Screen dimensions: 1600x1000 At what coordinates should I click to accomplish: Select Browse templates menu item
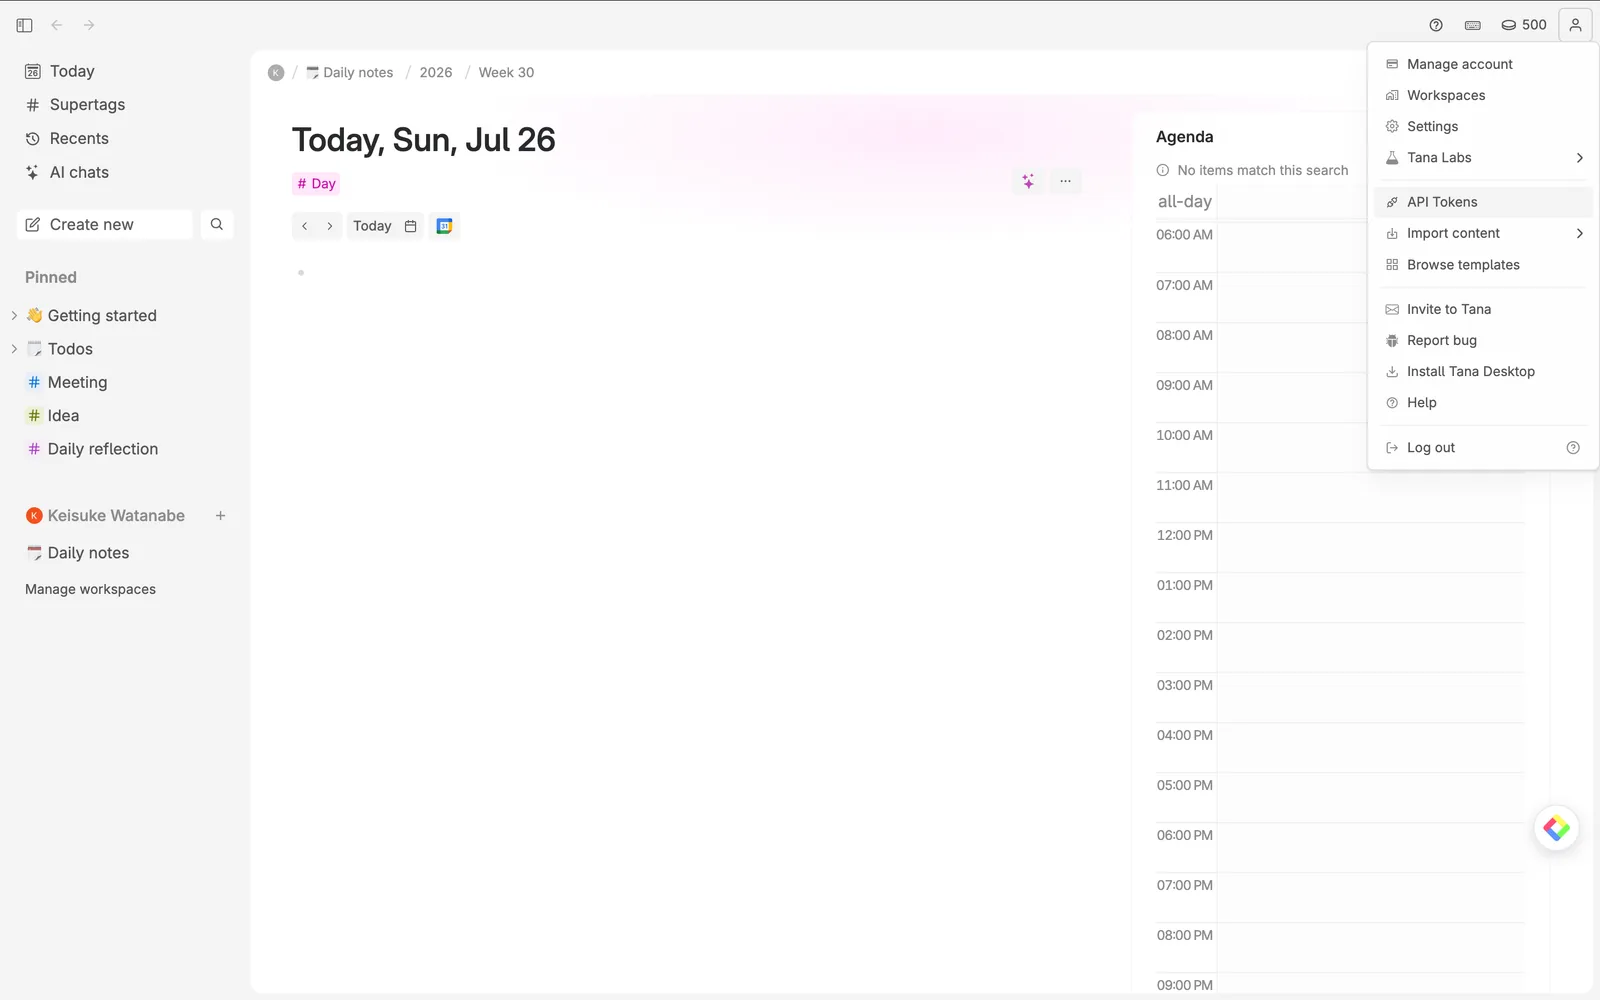coord(1483,265)
